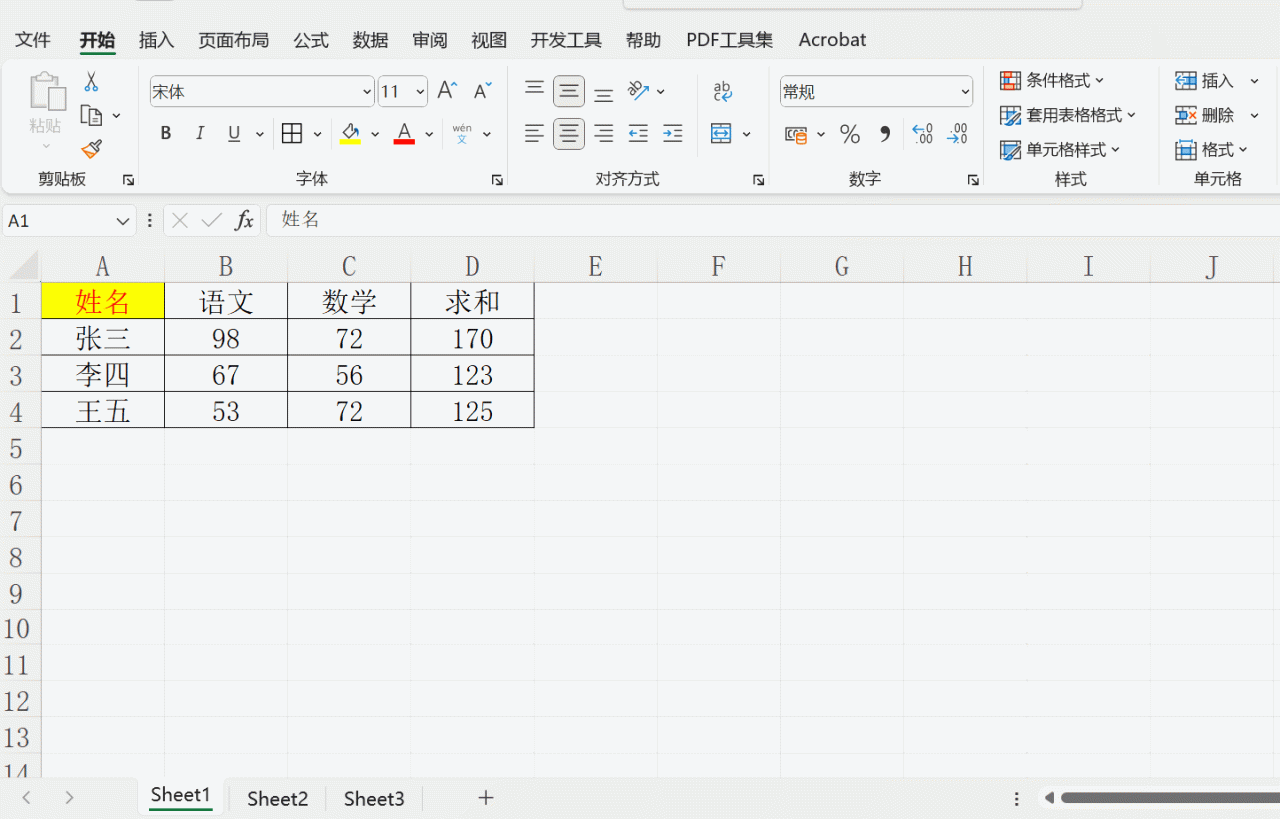Open the 文件 menu
Viewport: 1280px width, 819px height.
(33, 40)
